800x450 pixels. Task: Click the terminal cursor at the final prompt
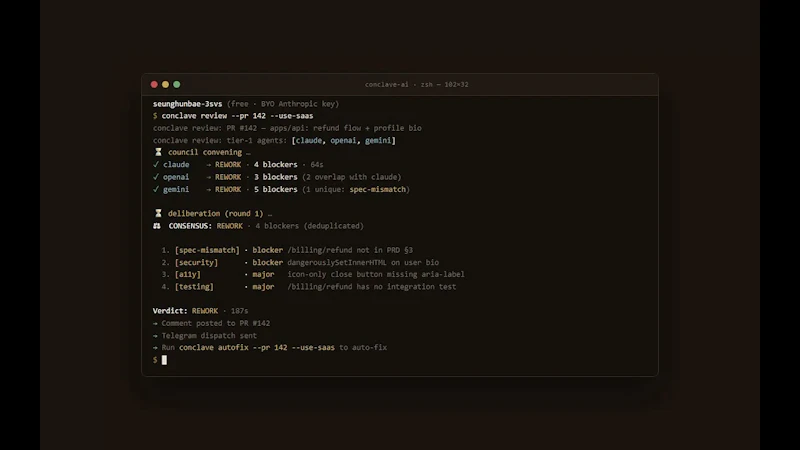click(x=164, y=360)
